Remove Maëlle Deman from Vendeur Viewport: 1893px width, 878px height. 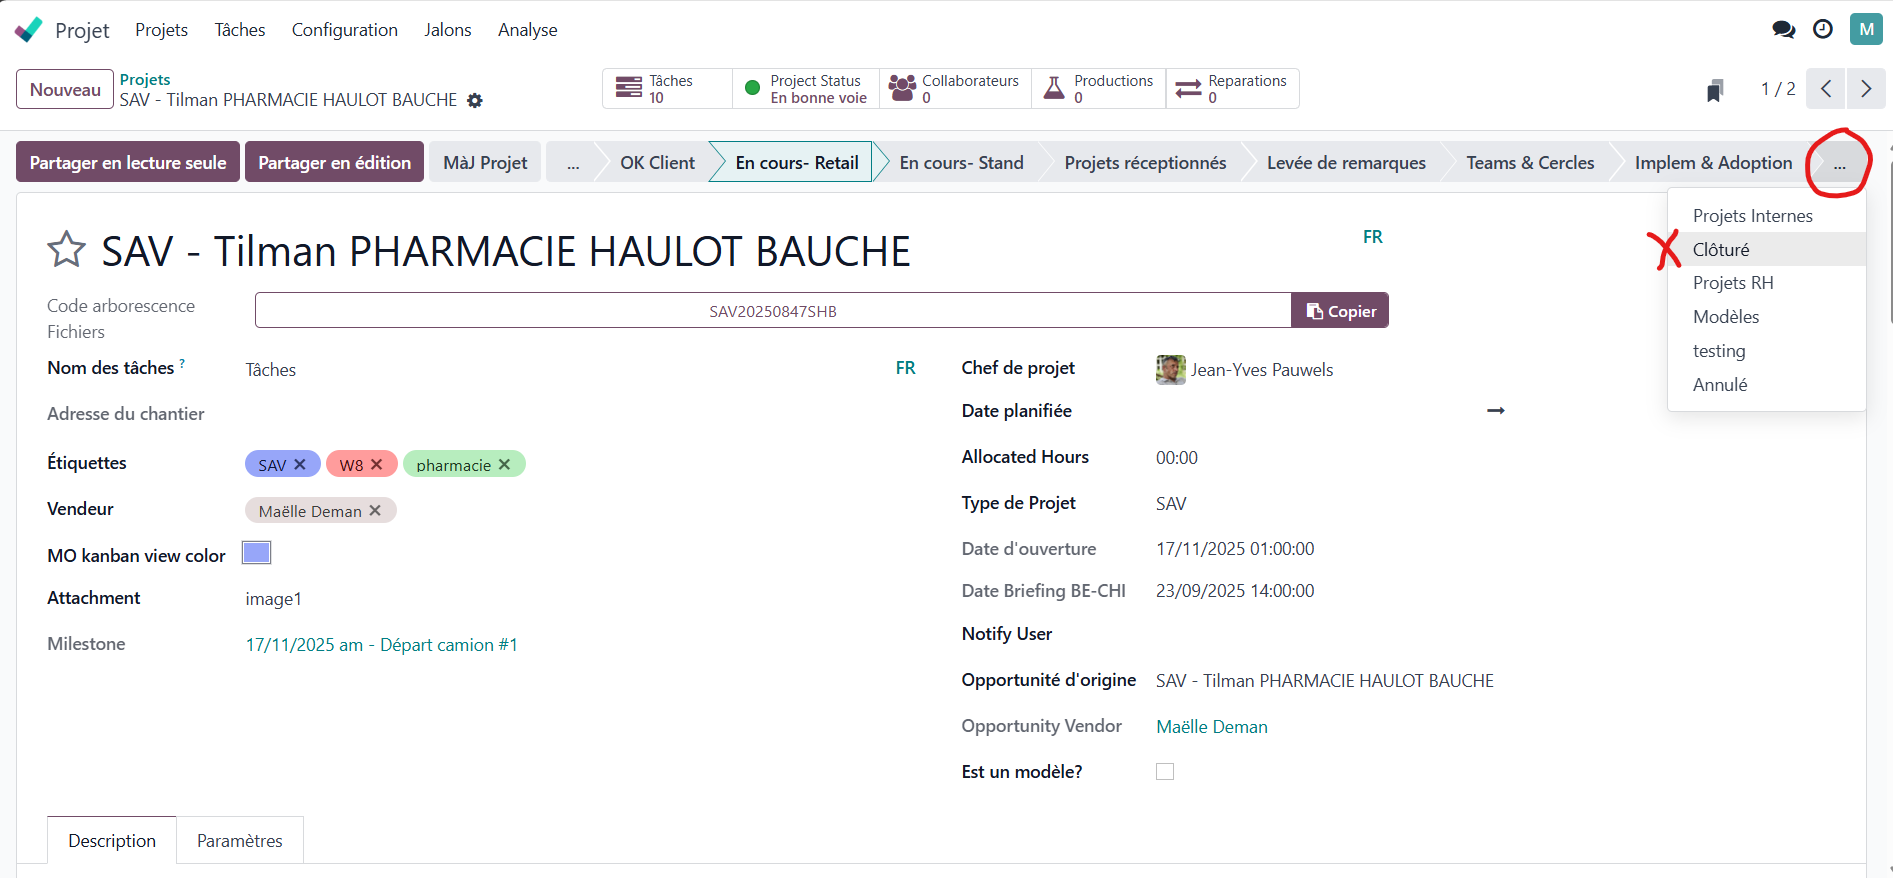(375, 511)
